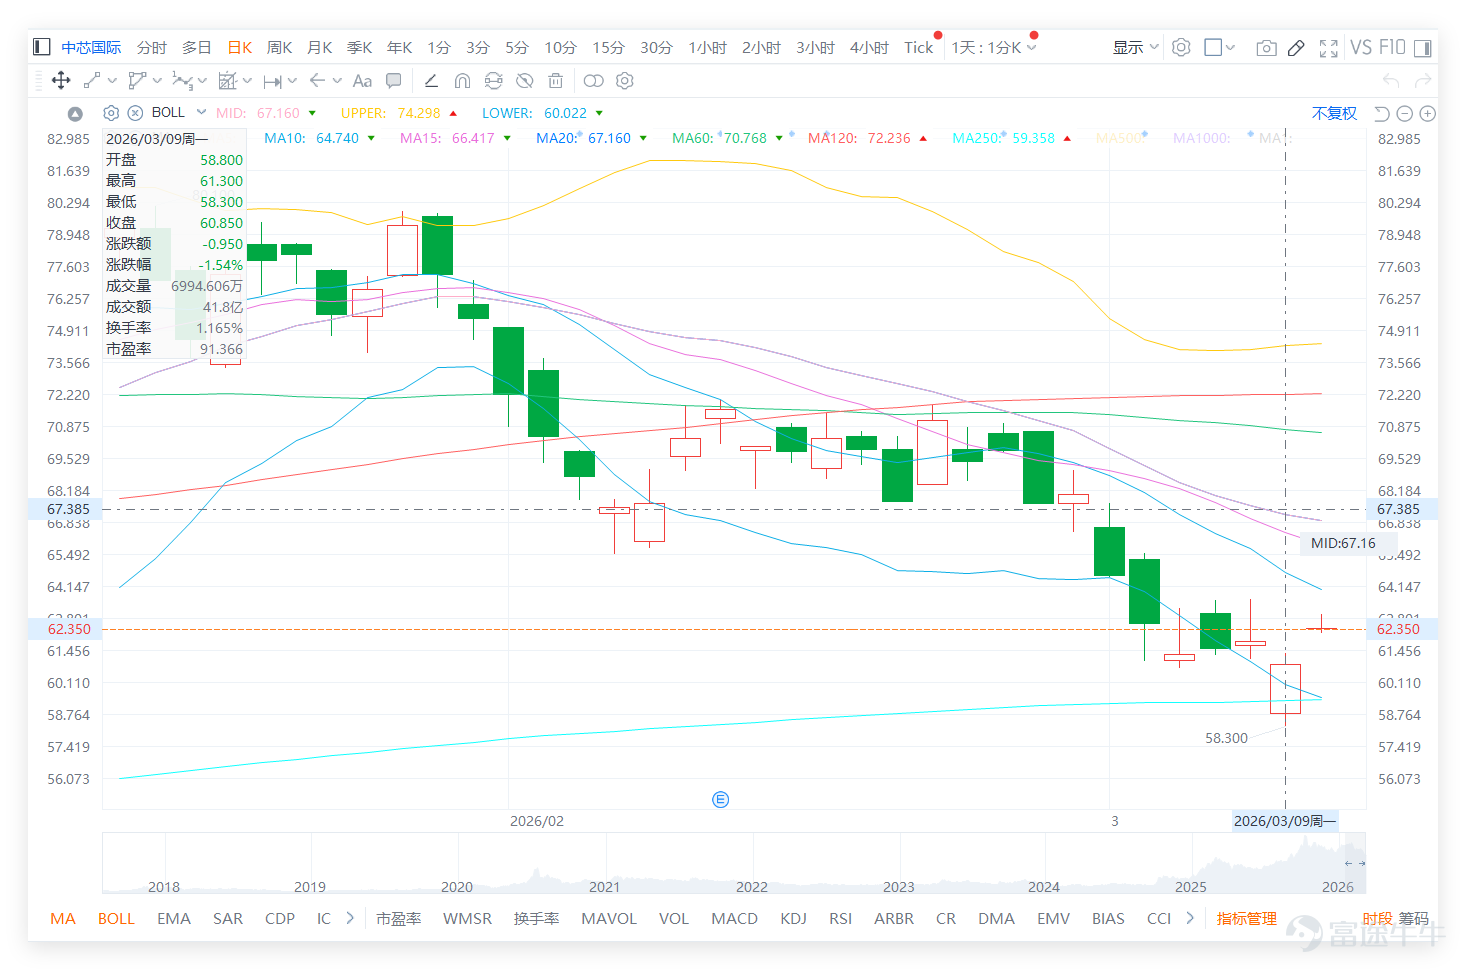Toggle the SAR main indicator

[228, 918]
